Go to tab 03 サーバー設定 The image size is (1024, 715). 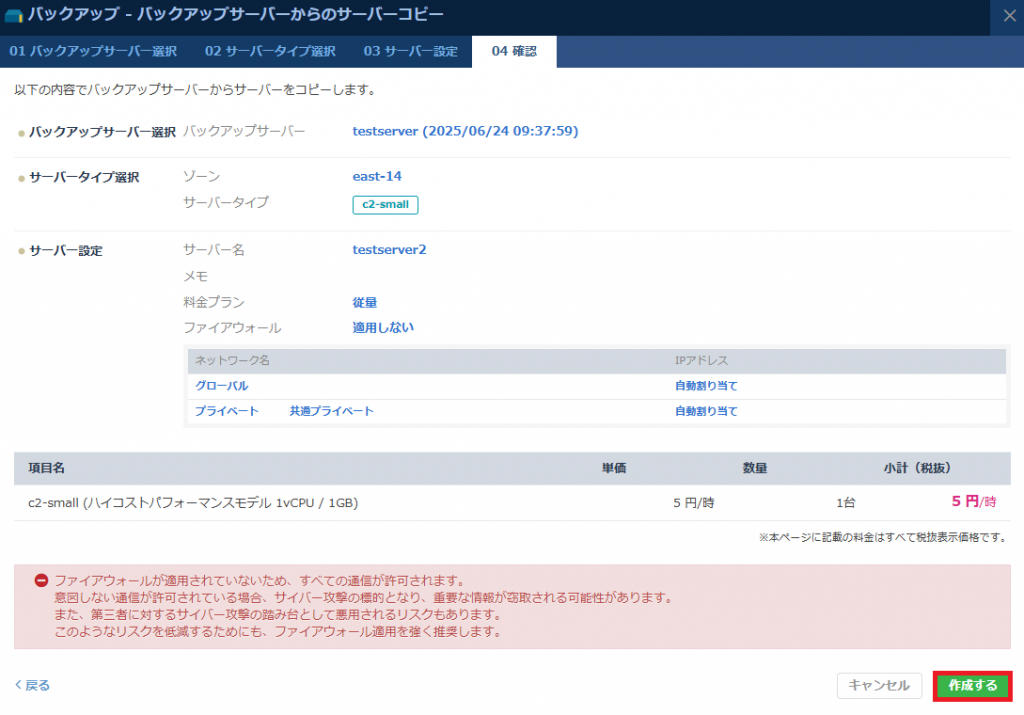pos(410,51)
